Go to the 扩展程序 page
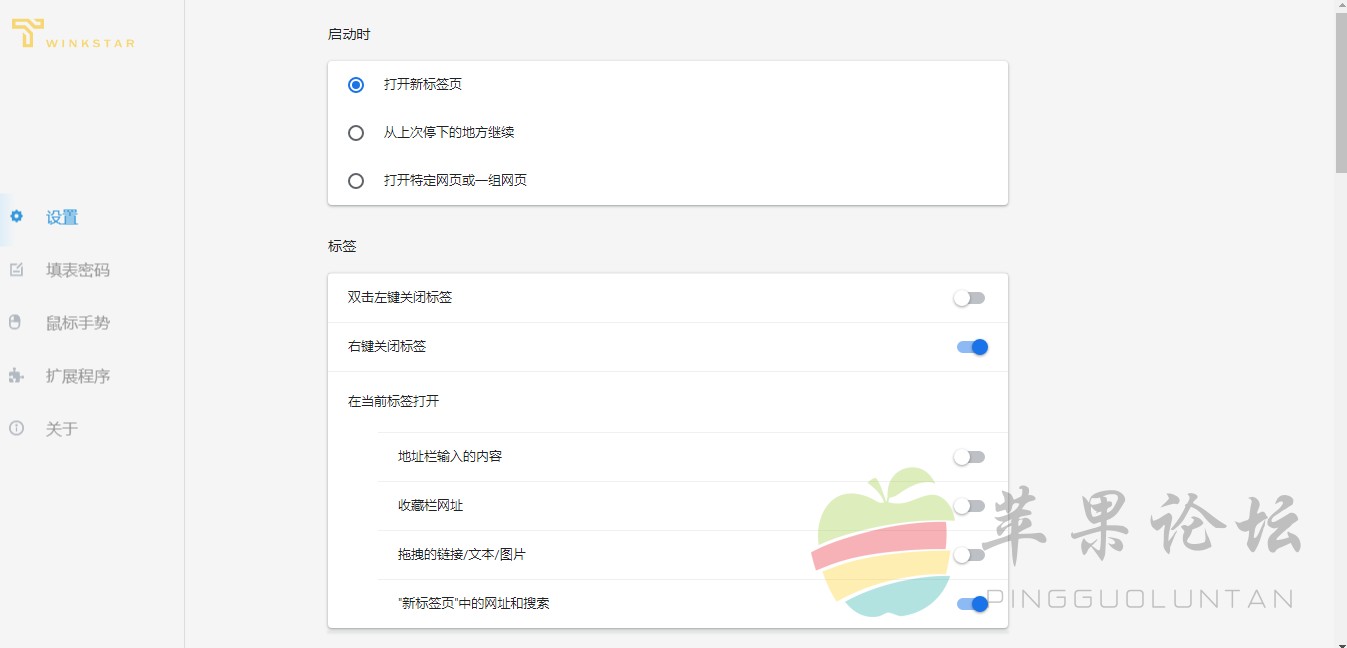Screen dimensions: 1347x648 tap(78, 376)
